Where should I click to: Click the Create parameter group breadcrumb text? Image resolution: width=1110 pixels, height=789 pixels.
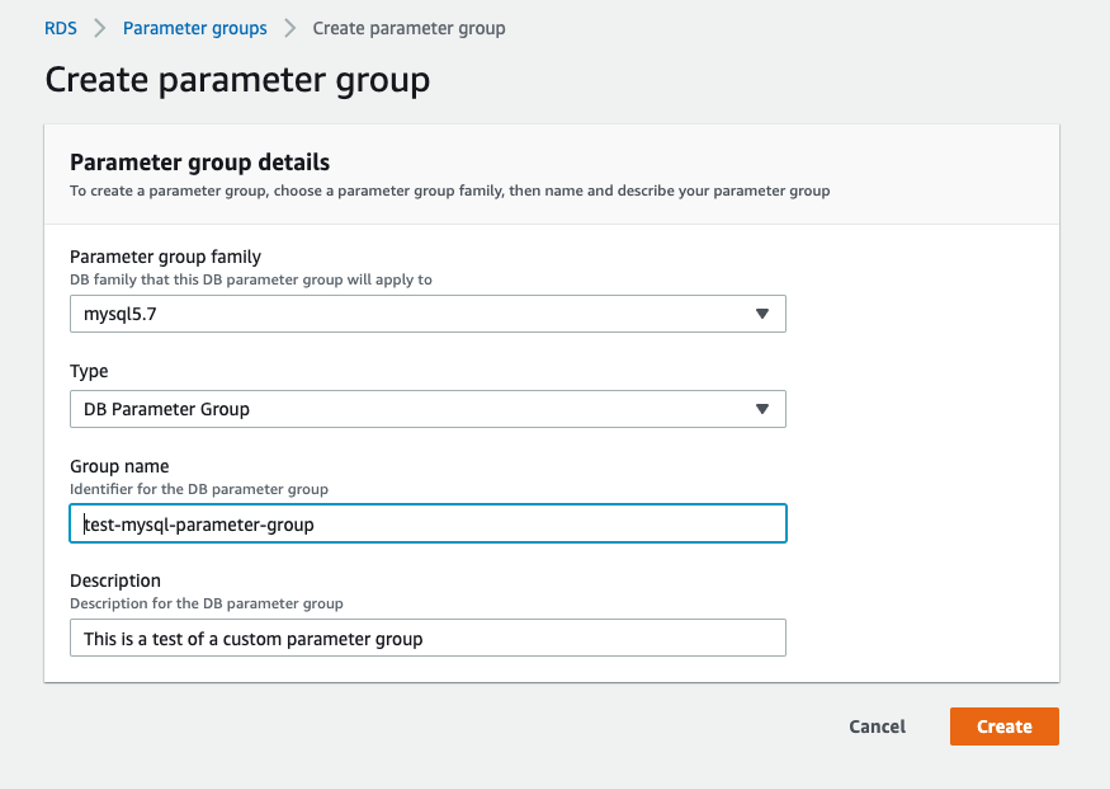pos(409,28)
